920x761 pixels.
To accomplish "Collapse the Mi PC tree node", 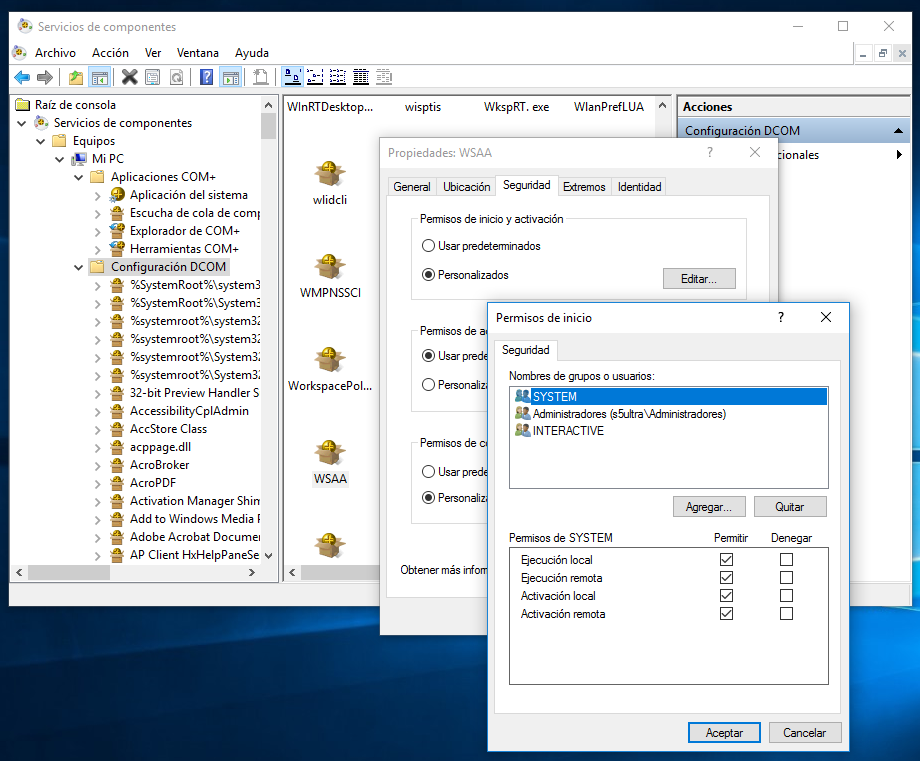I will [x=60, y=159].
